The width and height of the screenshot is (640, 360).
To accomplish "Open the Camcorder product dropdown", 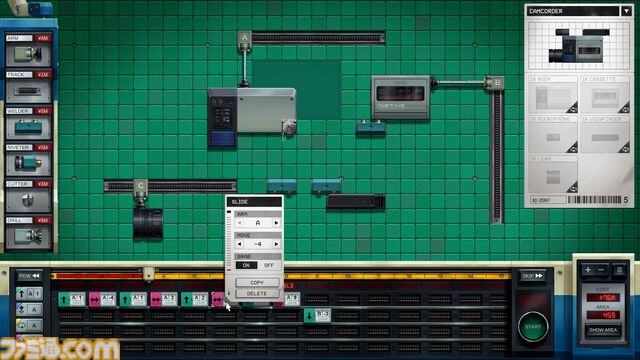I will pos(626,11).
